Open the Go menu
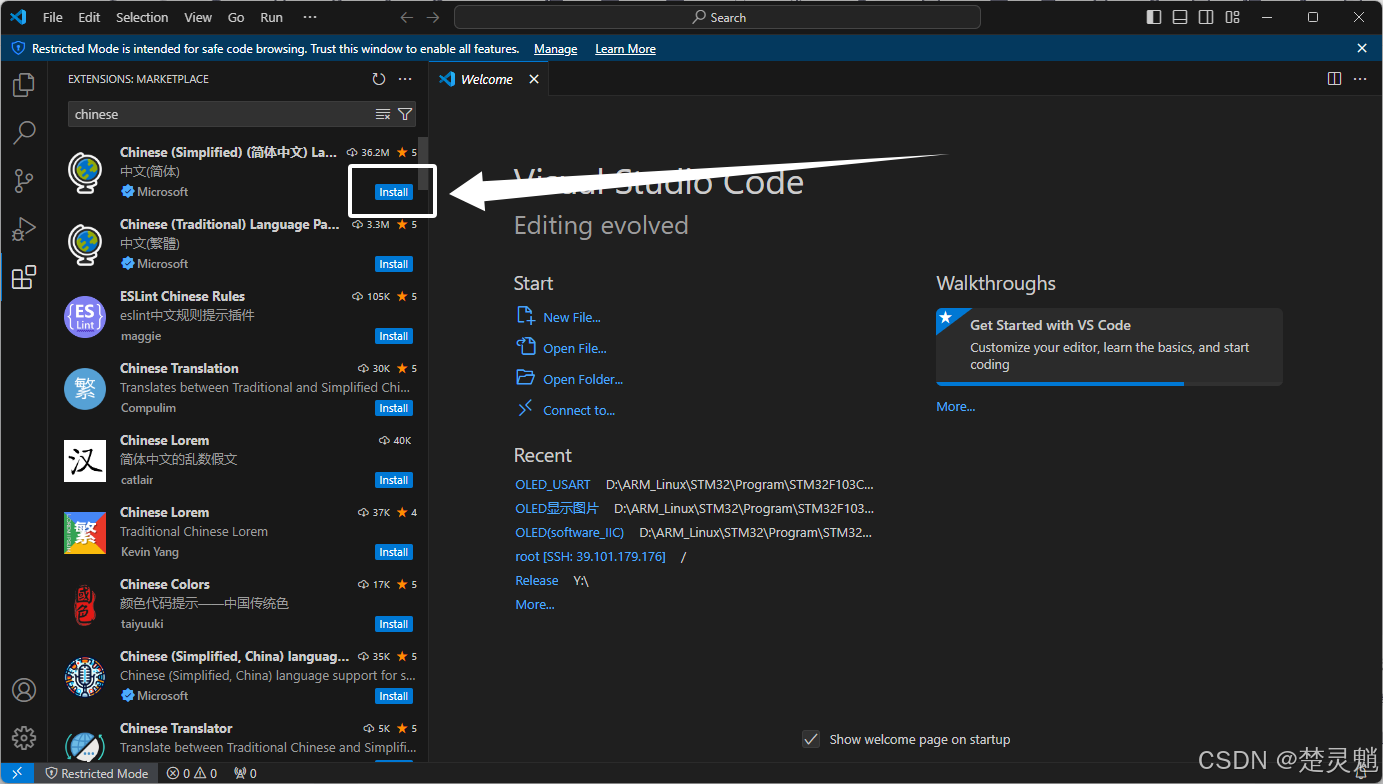 pos(236,17)
